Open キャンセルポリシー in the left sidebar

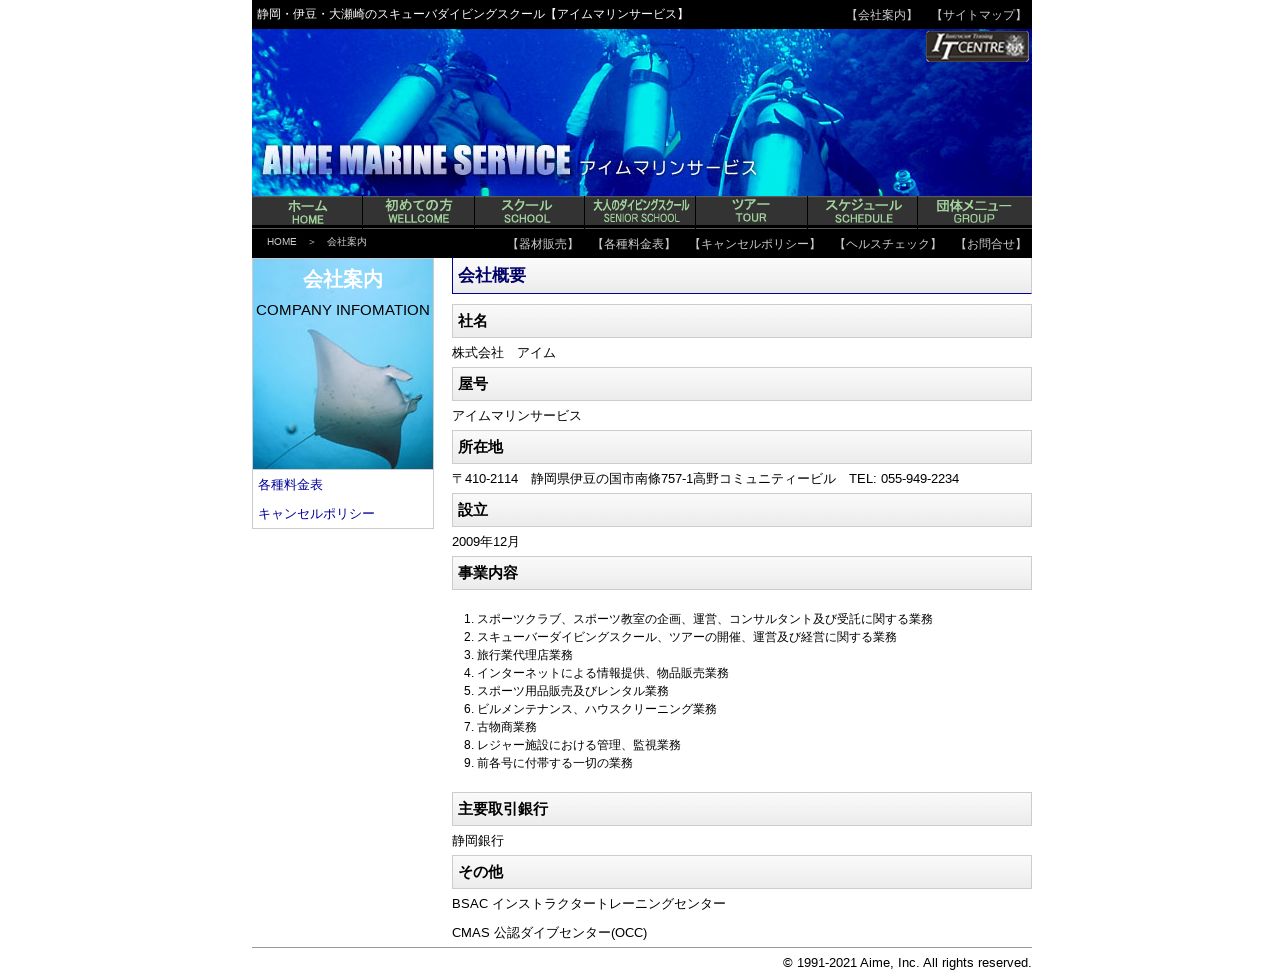[x=316, y=514]
